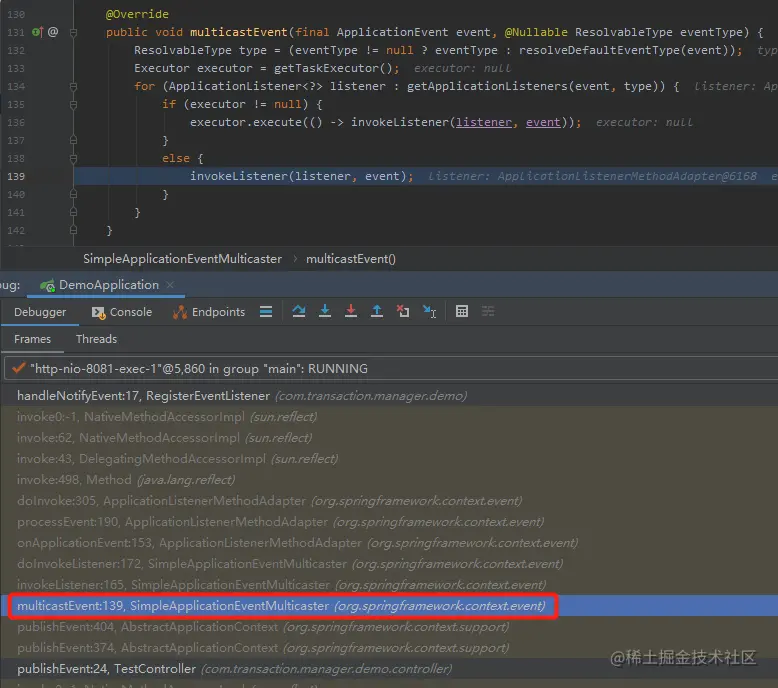Select frame doInvoke:305, ApplicationListenerMethodAdapter

click(389, 501)
